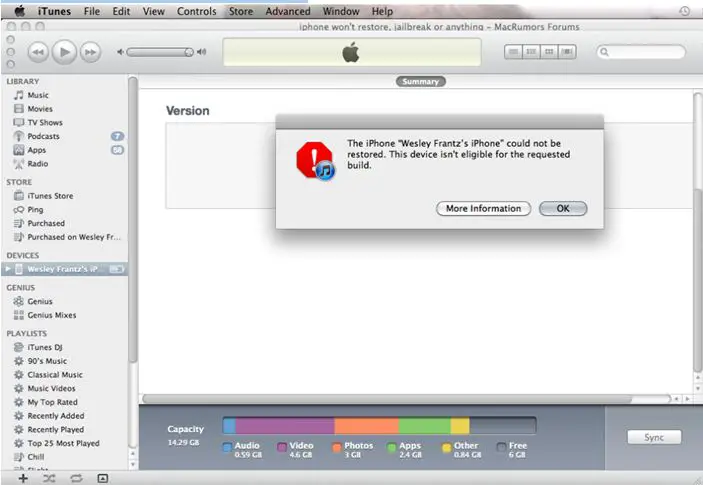Click the add playlist plus button
This screenshot has height=485, width=703.
click(23, 478)
